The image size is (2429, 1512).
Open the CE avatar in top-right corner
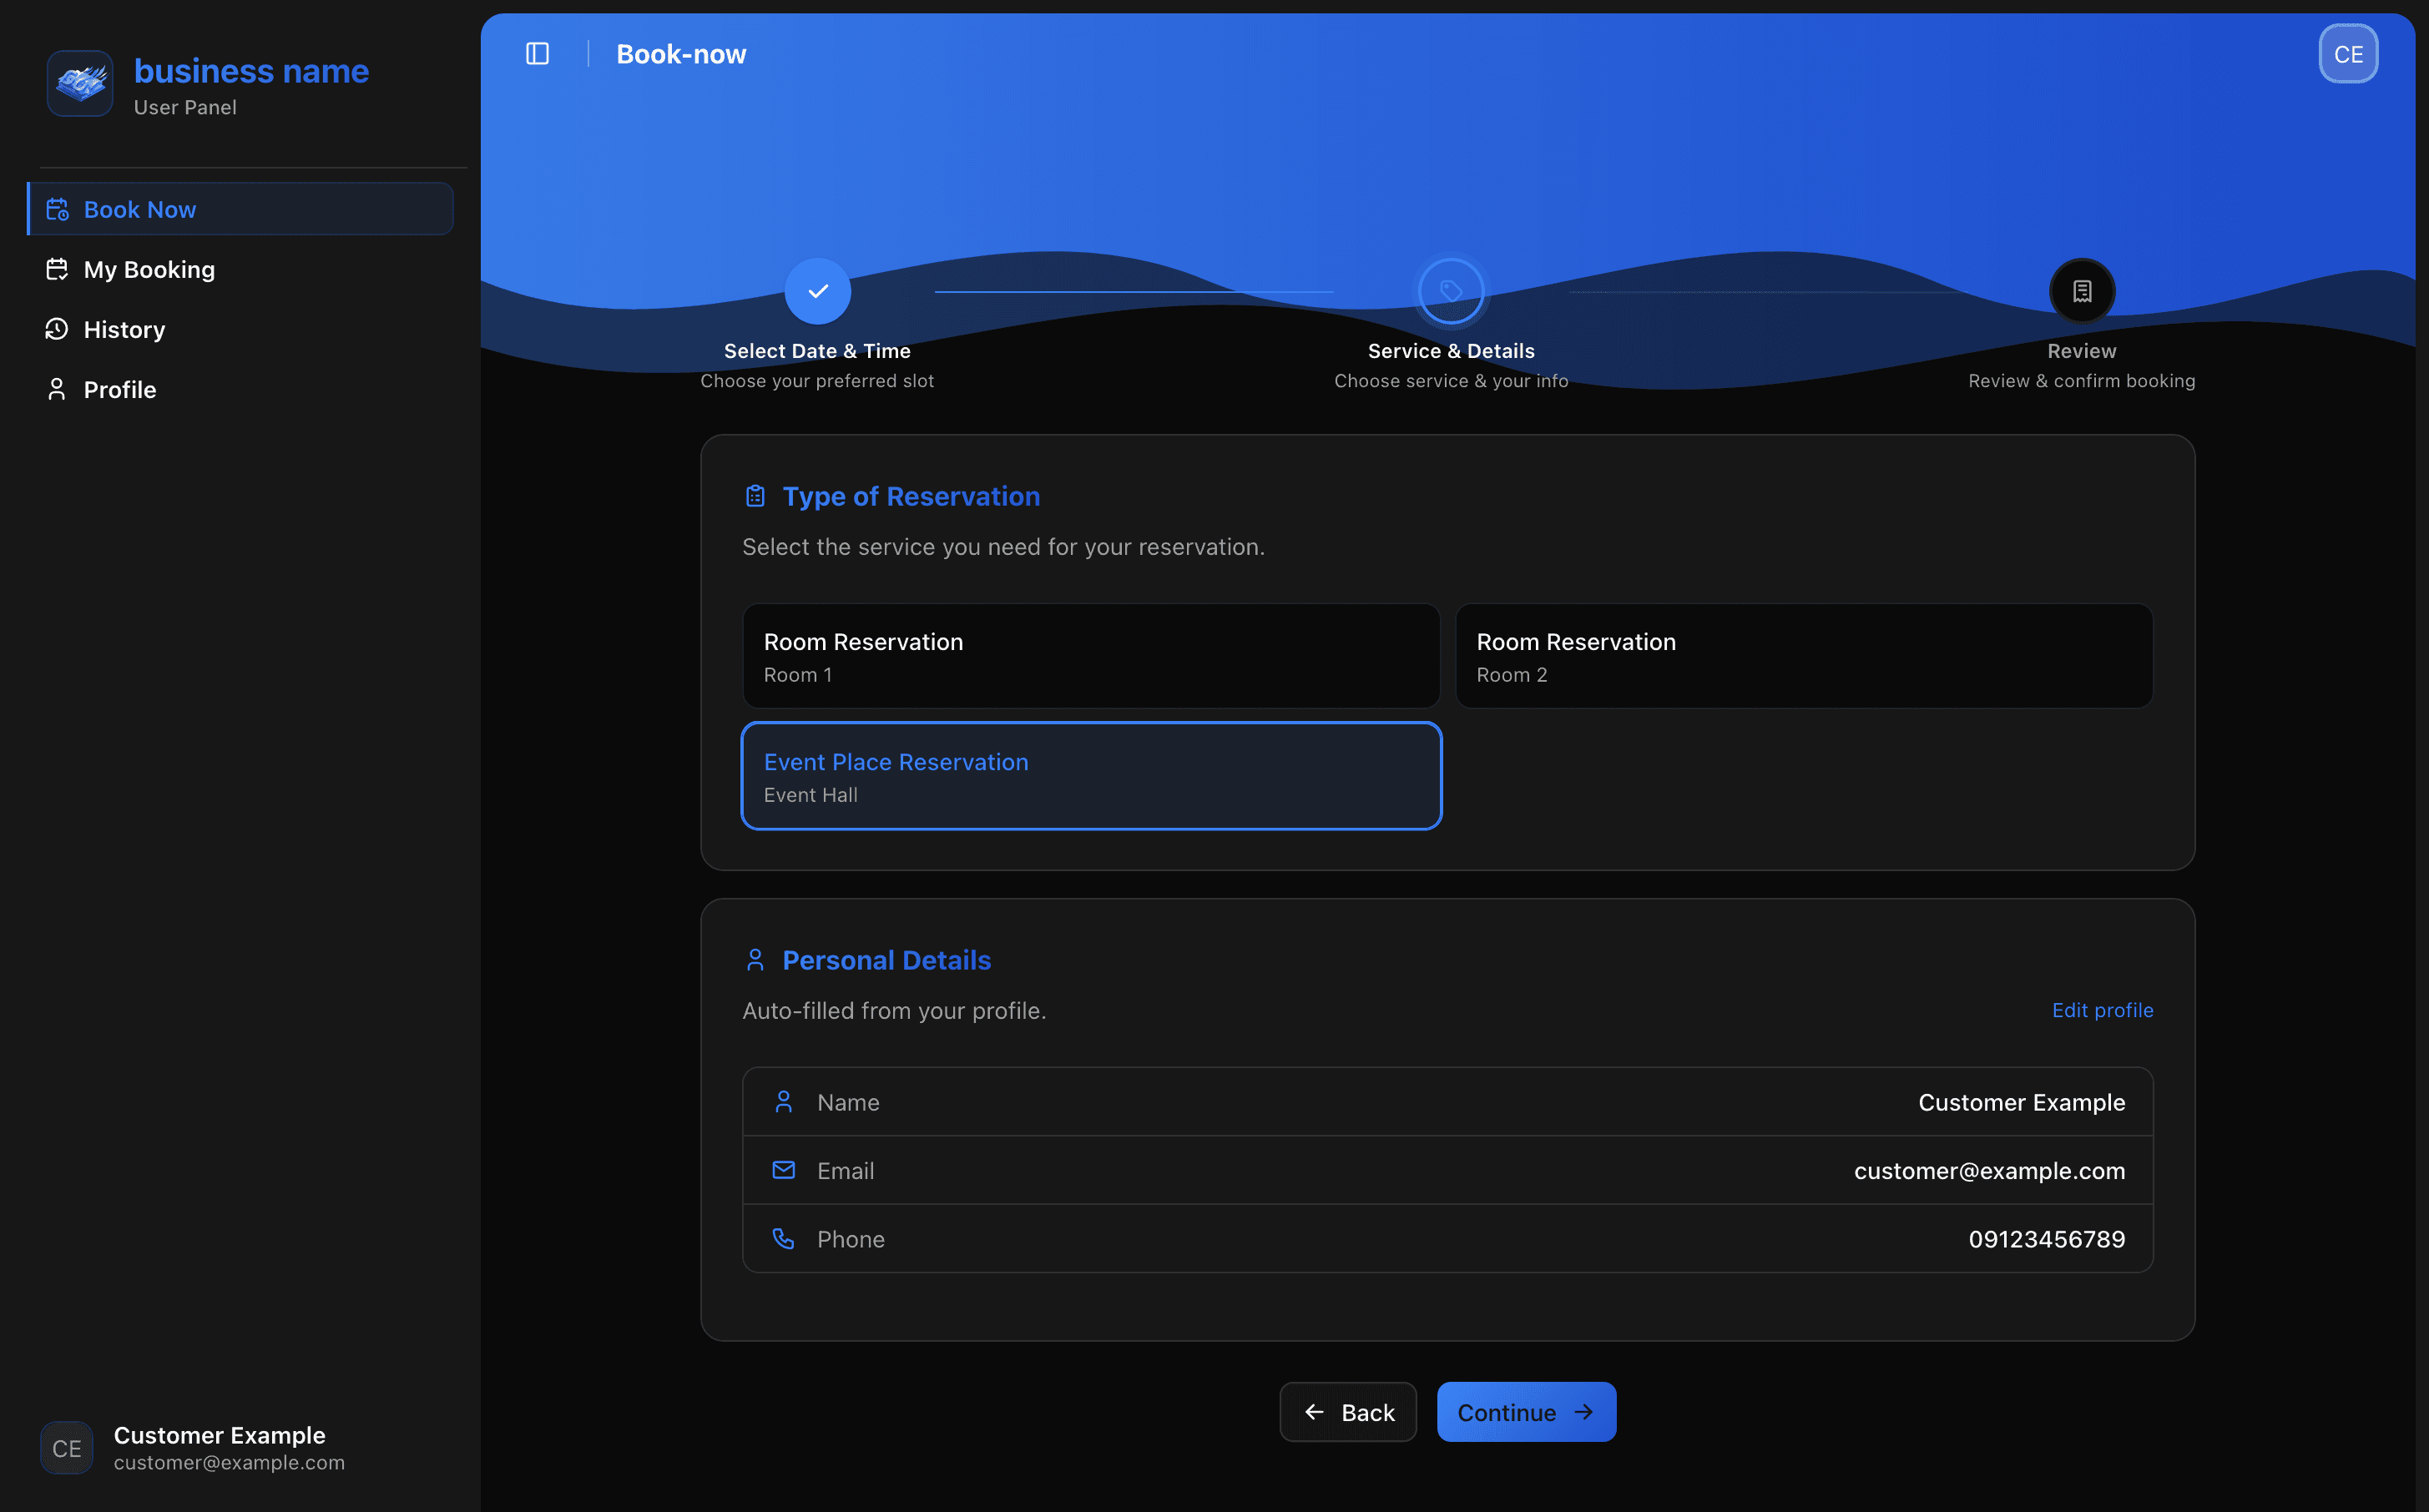pyautogui.click(x=2348, y=54)
